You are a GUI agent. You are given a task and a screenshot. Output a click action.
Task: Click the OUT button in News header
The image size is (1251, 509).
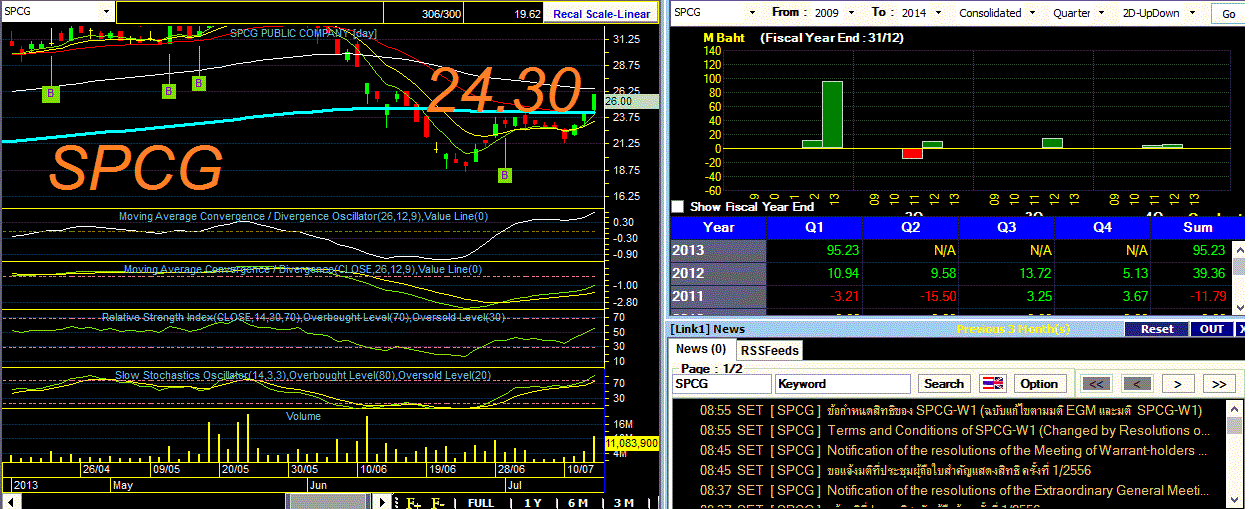[1212, 328]
